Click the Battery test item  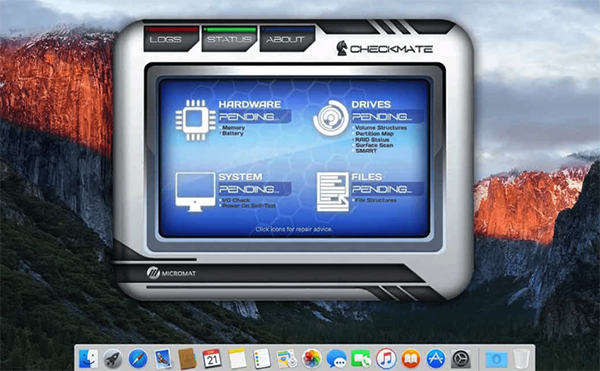click(x=233, y=133)
